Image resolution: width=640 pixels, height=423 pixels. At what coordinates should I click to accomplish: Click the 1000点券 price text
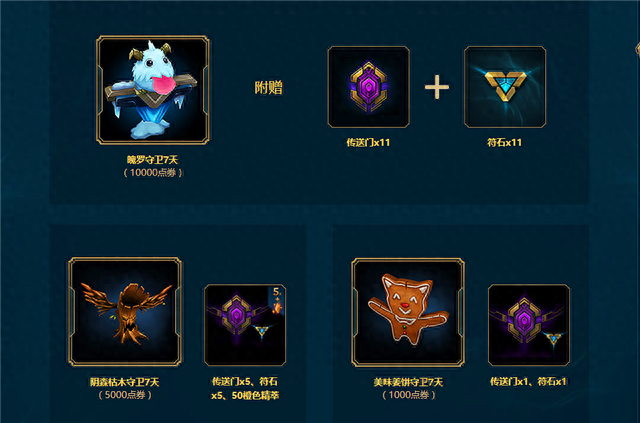pyautogui.click(x=409, y=395)
